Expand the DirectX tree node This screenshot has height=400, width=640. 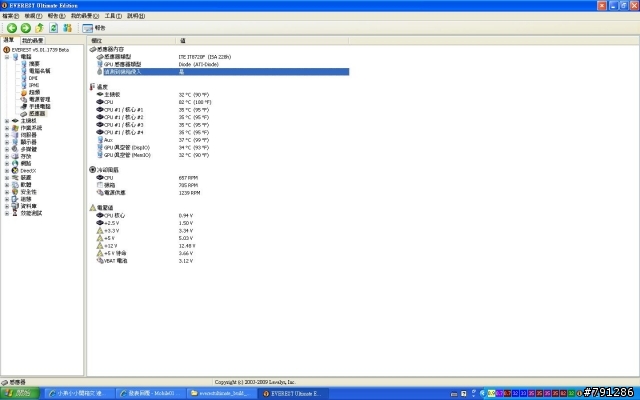[7, 171]
